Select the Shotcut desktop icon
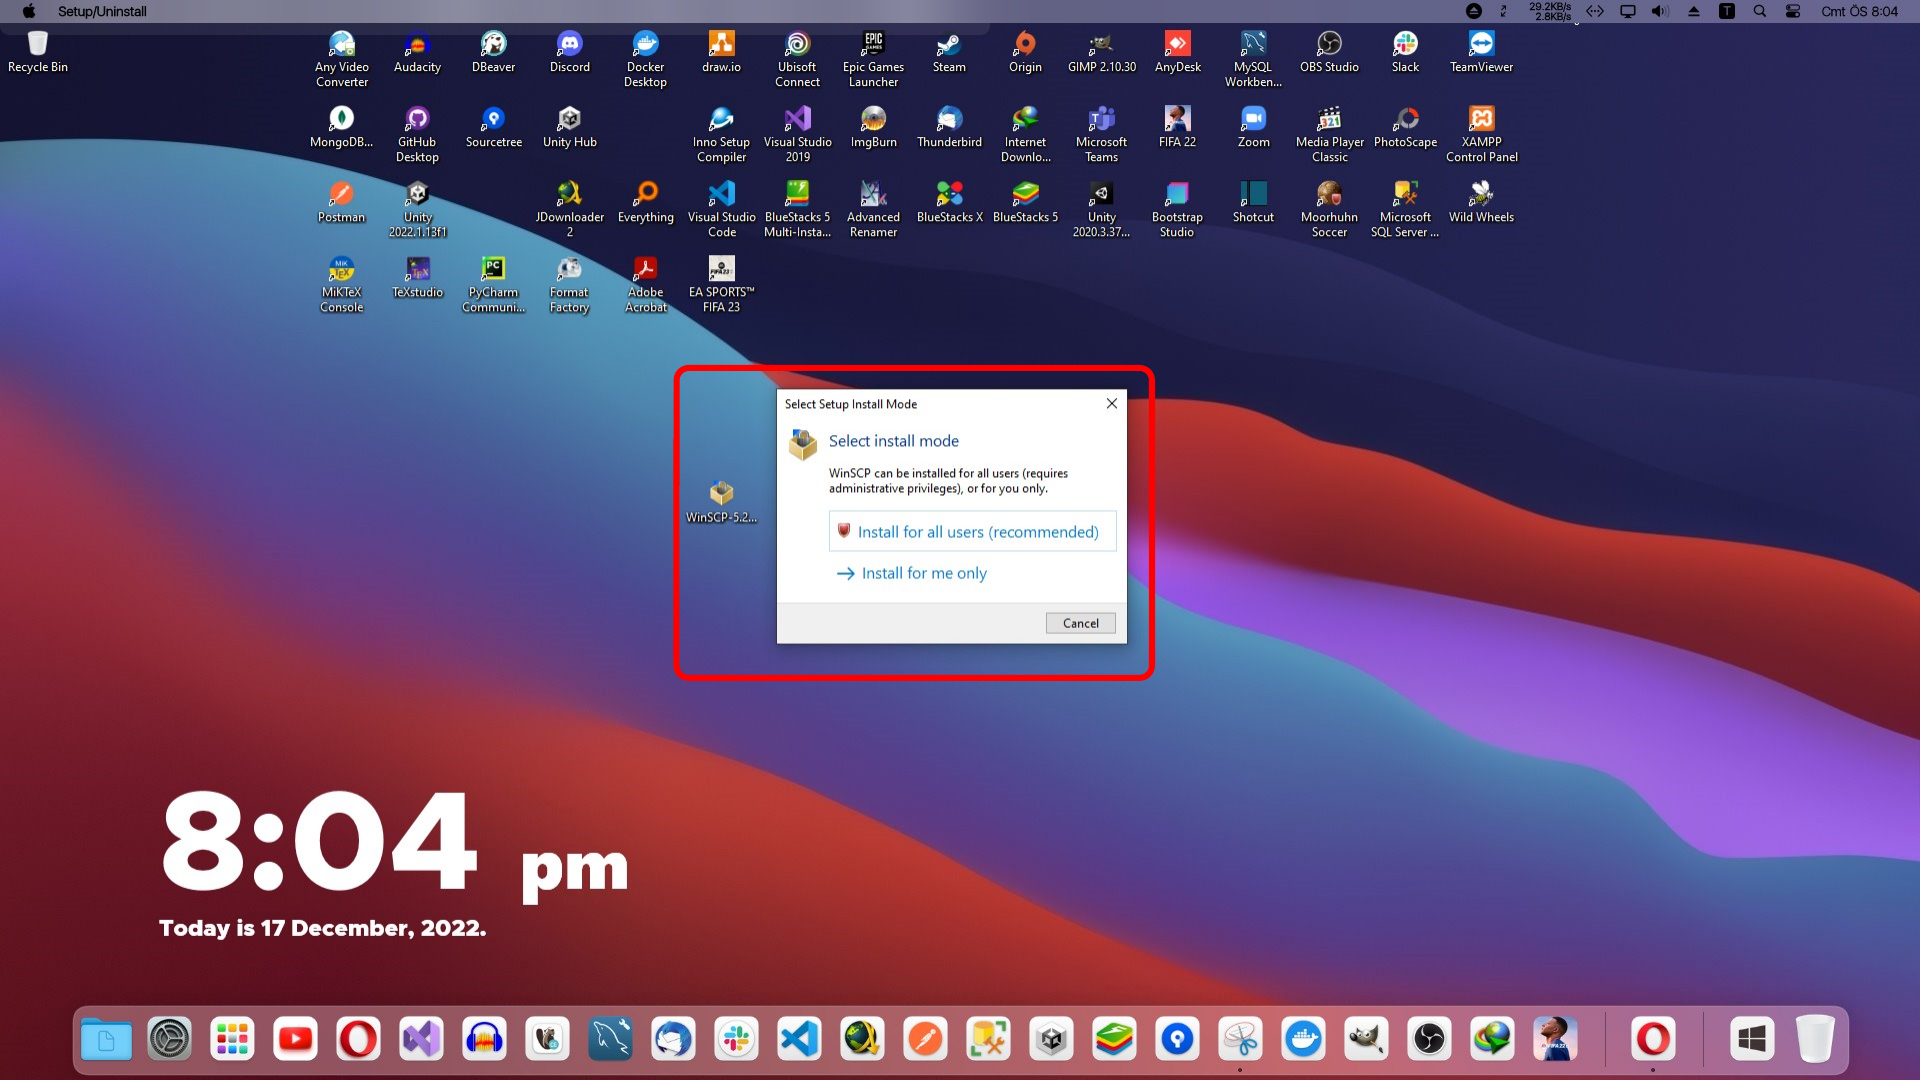The height and width of the screenshot is (1080, 1921). click(1254, 202)
